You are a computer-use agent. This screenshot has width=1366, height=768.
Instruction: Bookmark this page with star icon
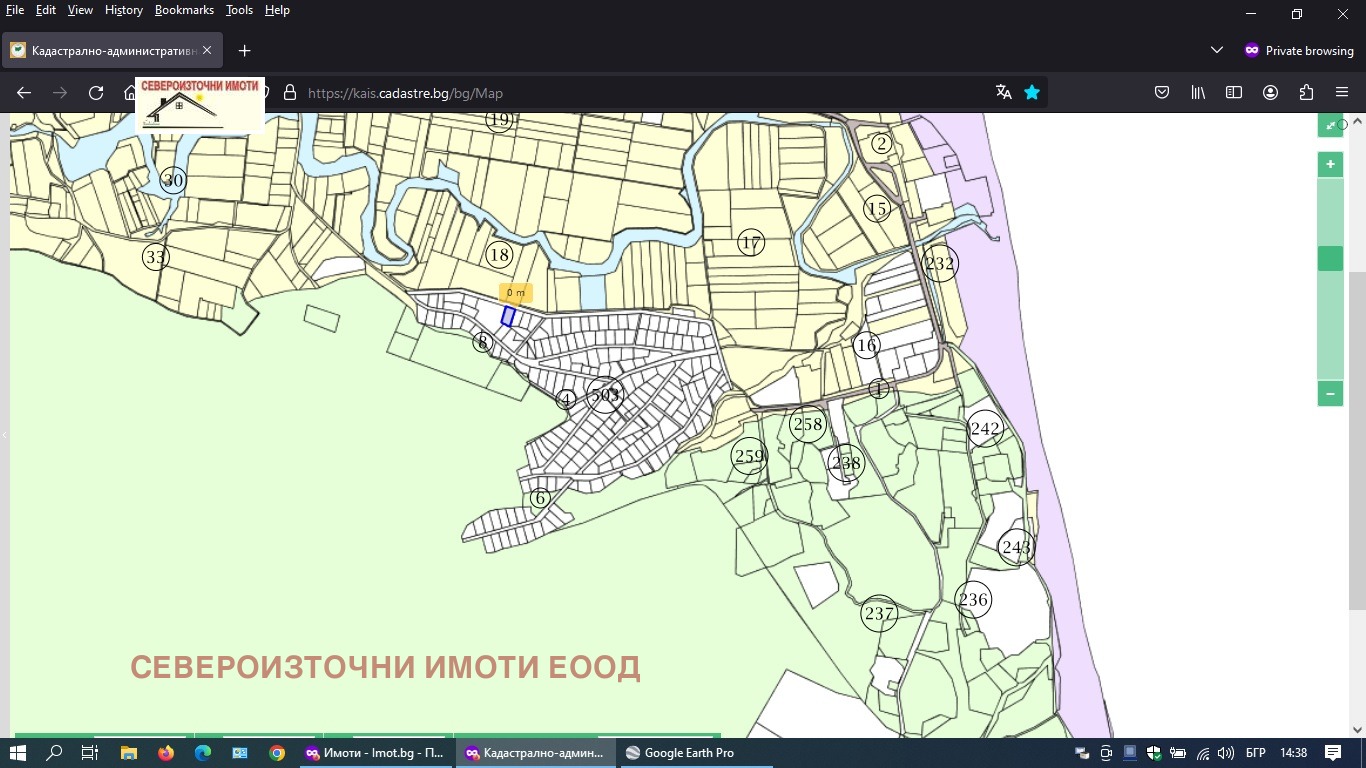pos(1032,93)
